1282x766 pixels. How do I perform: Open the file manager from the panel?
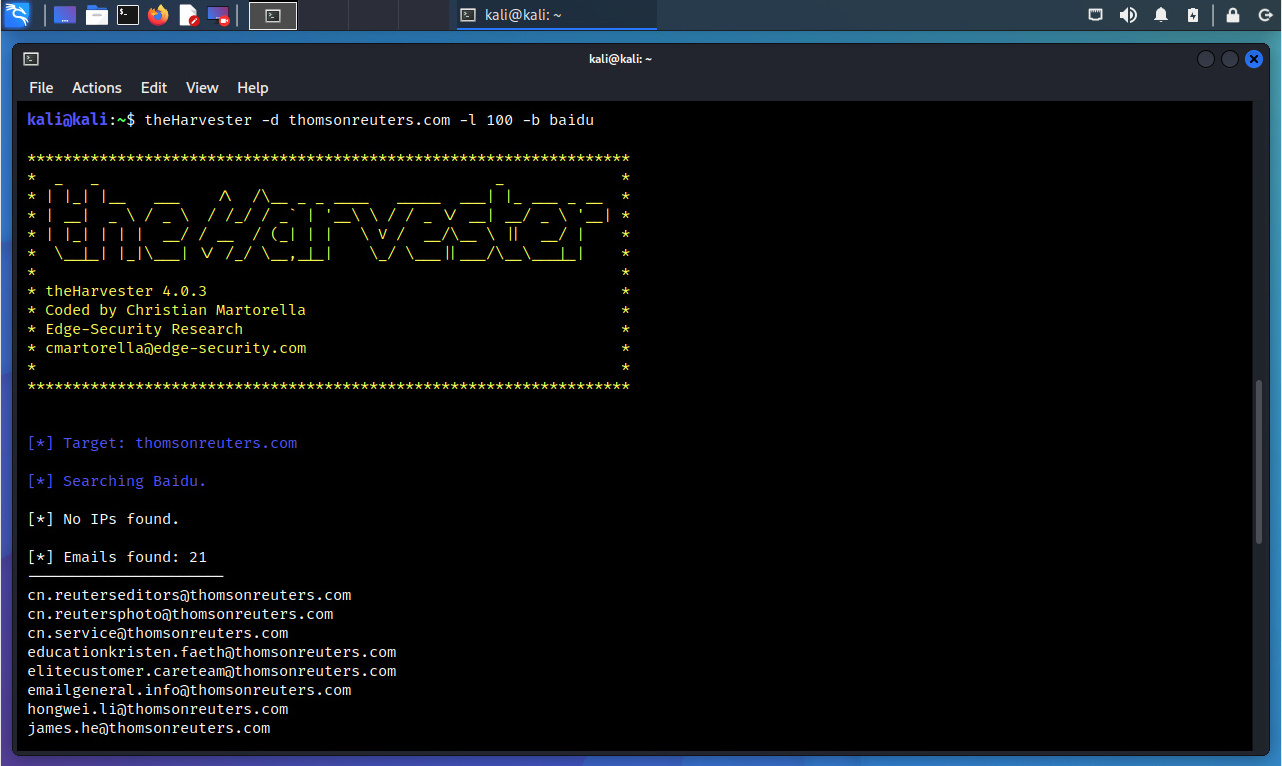coord(96,15)
